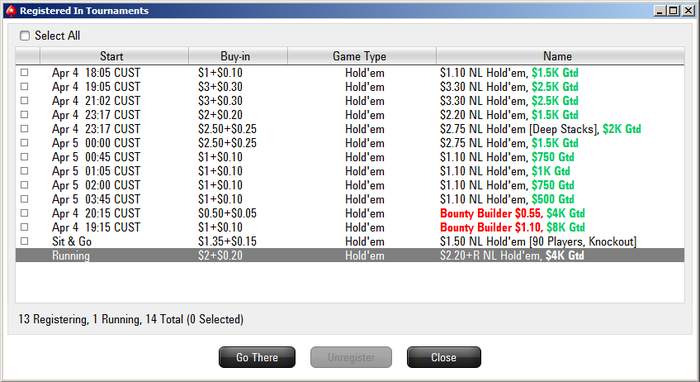Click the $1.10 NL Hold'em, $1K Gtd name
This screenshot has width=700, height=382.
coord(504,171)
